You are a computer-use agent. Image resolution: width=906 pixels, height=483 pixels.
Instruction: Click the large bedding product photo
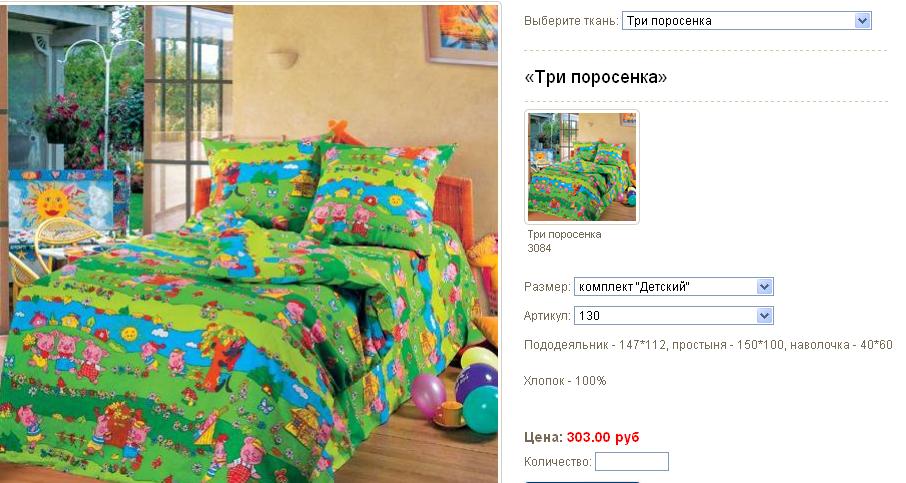click(x=249, y=244)
